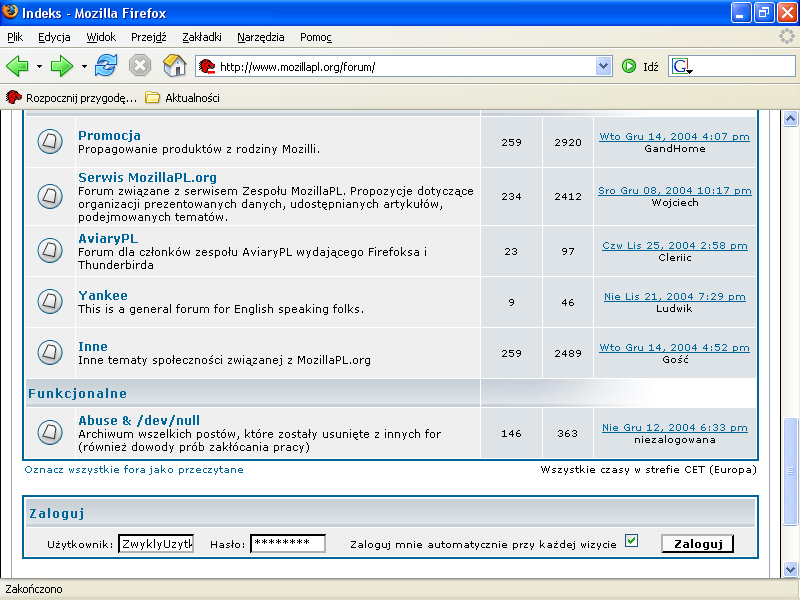Screen dimensions: 800x600
Task: Click topic count 234 in Serwis row
Action: coord(511,196)
